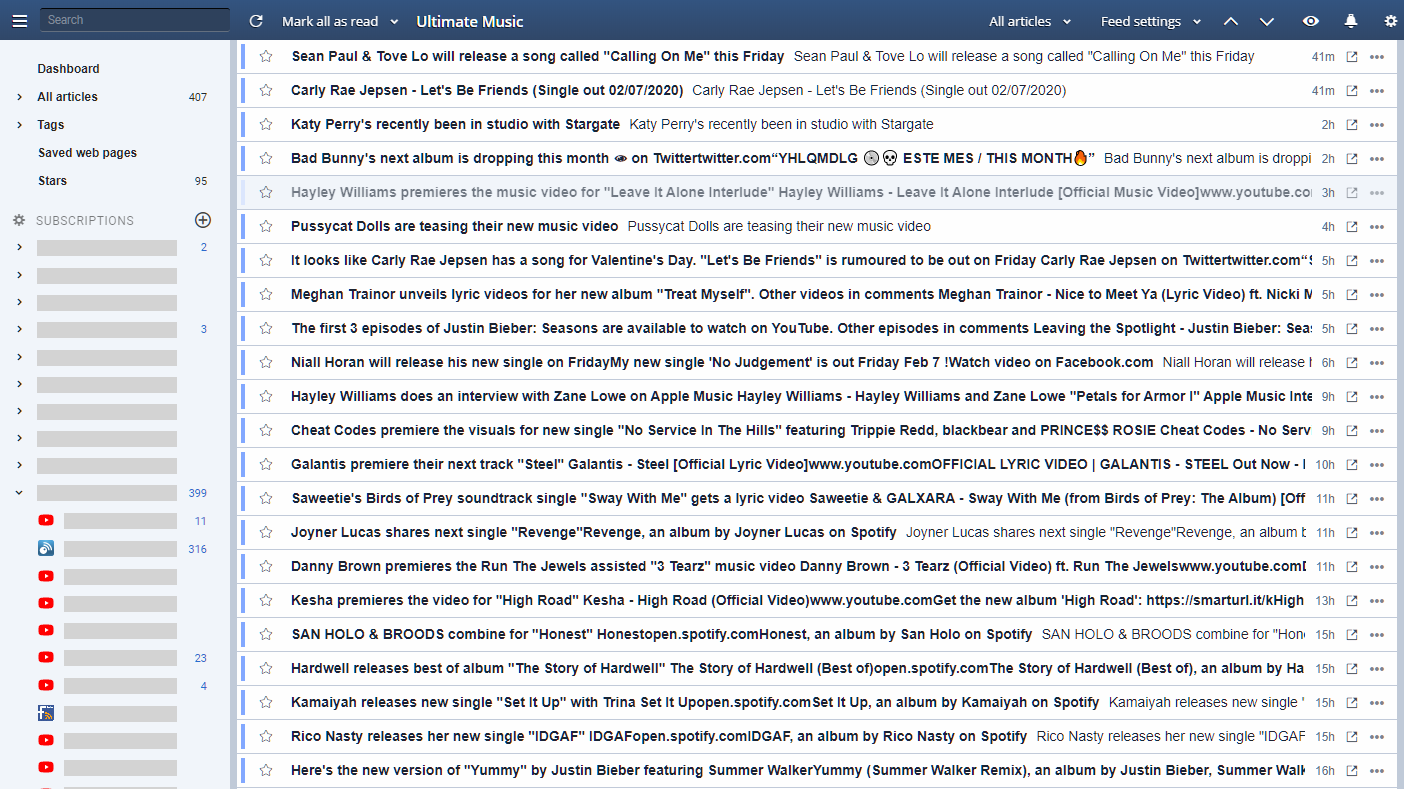Star the Niall Horan new single article

[x=266, y=362]
